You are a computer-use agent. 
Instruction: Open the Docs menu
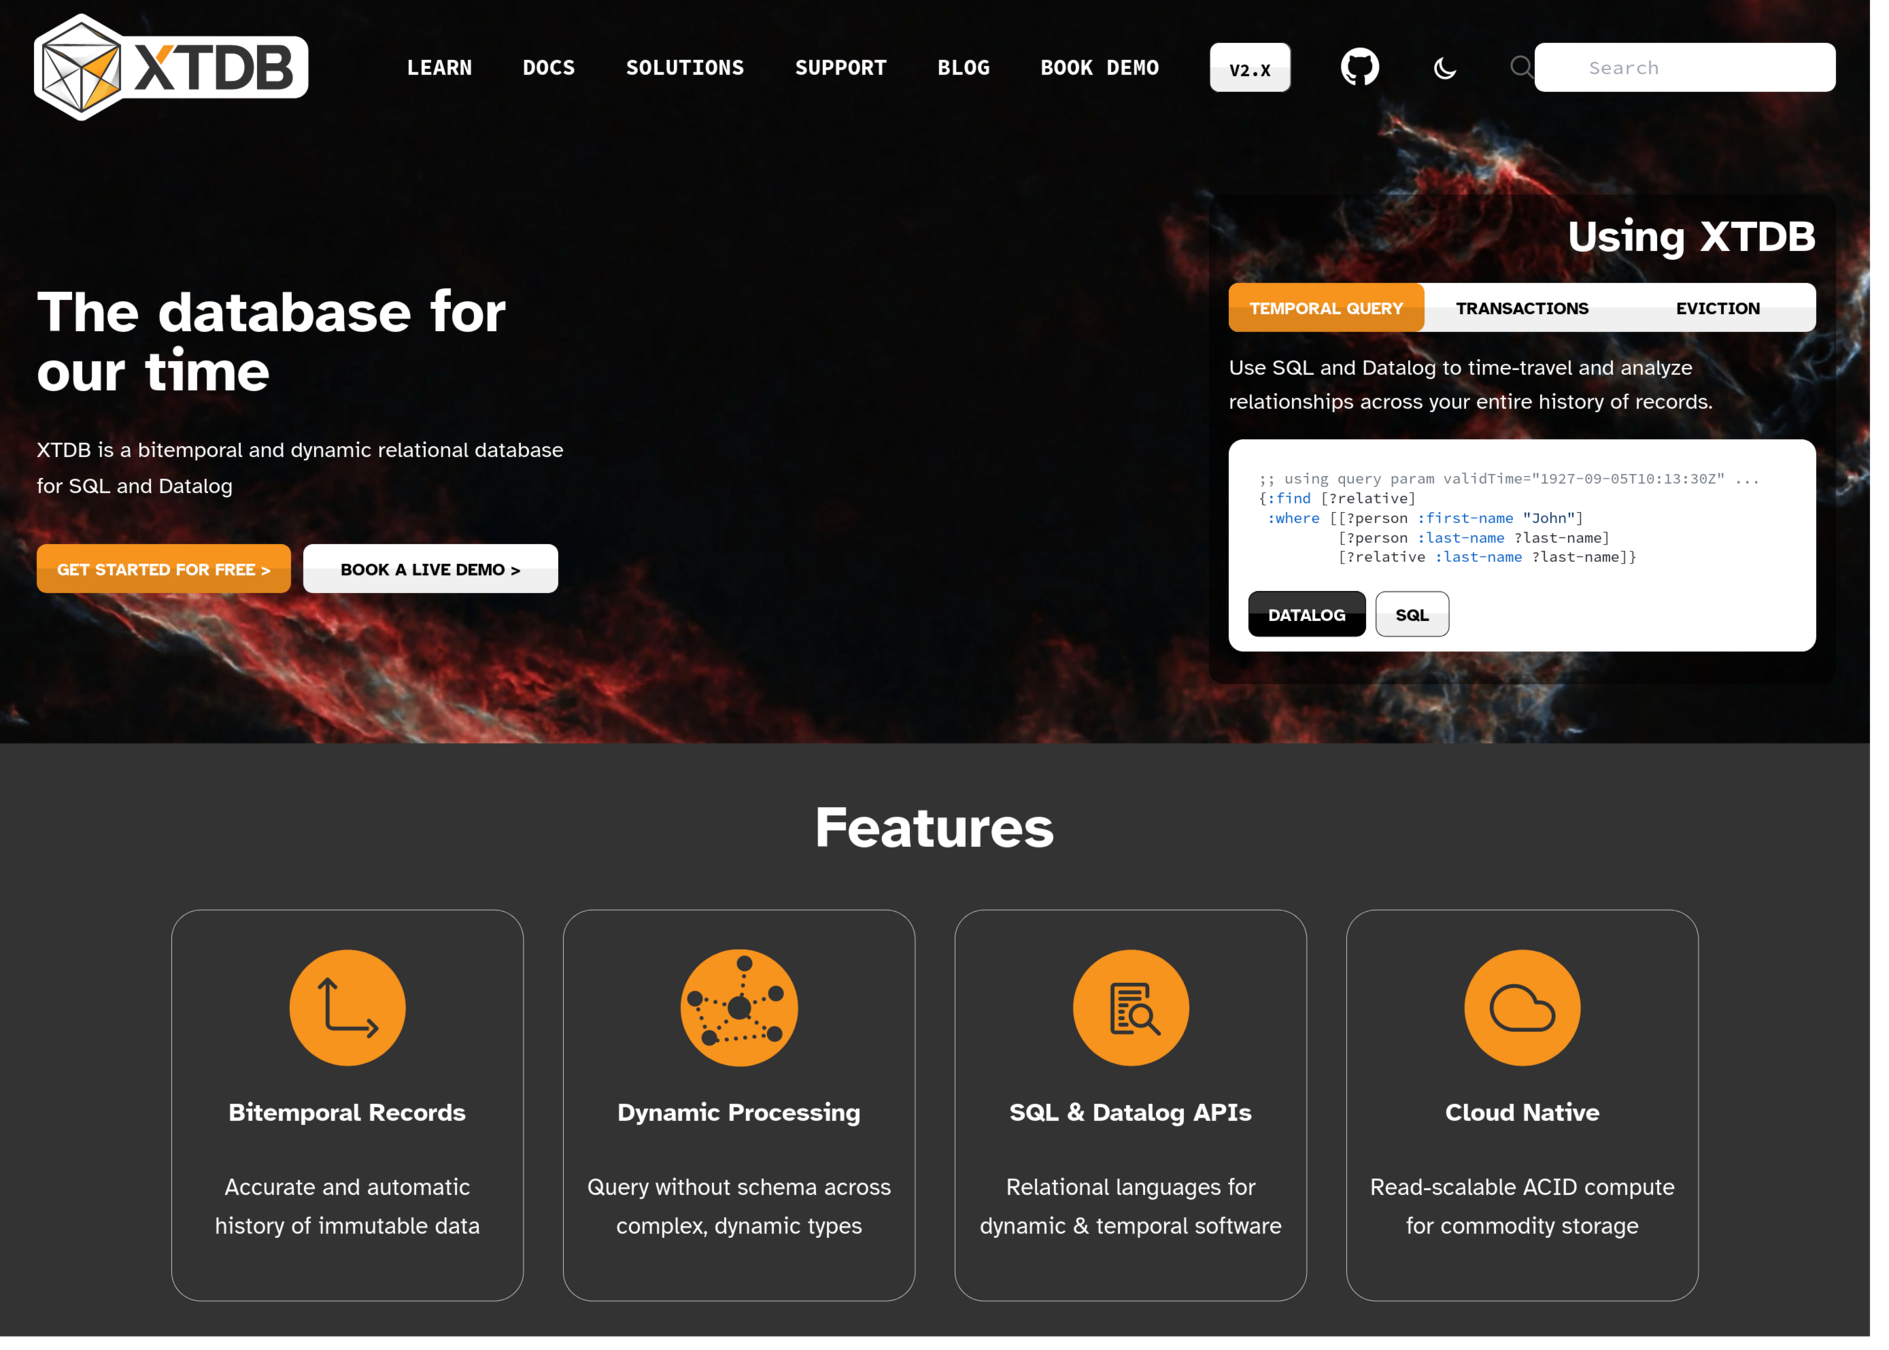pyautogui.click(x=549, y=68)
